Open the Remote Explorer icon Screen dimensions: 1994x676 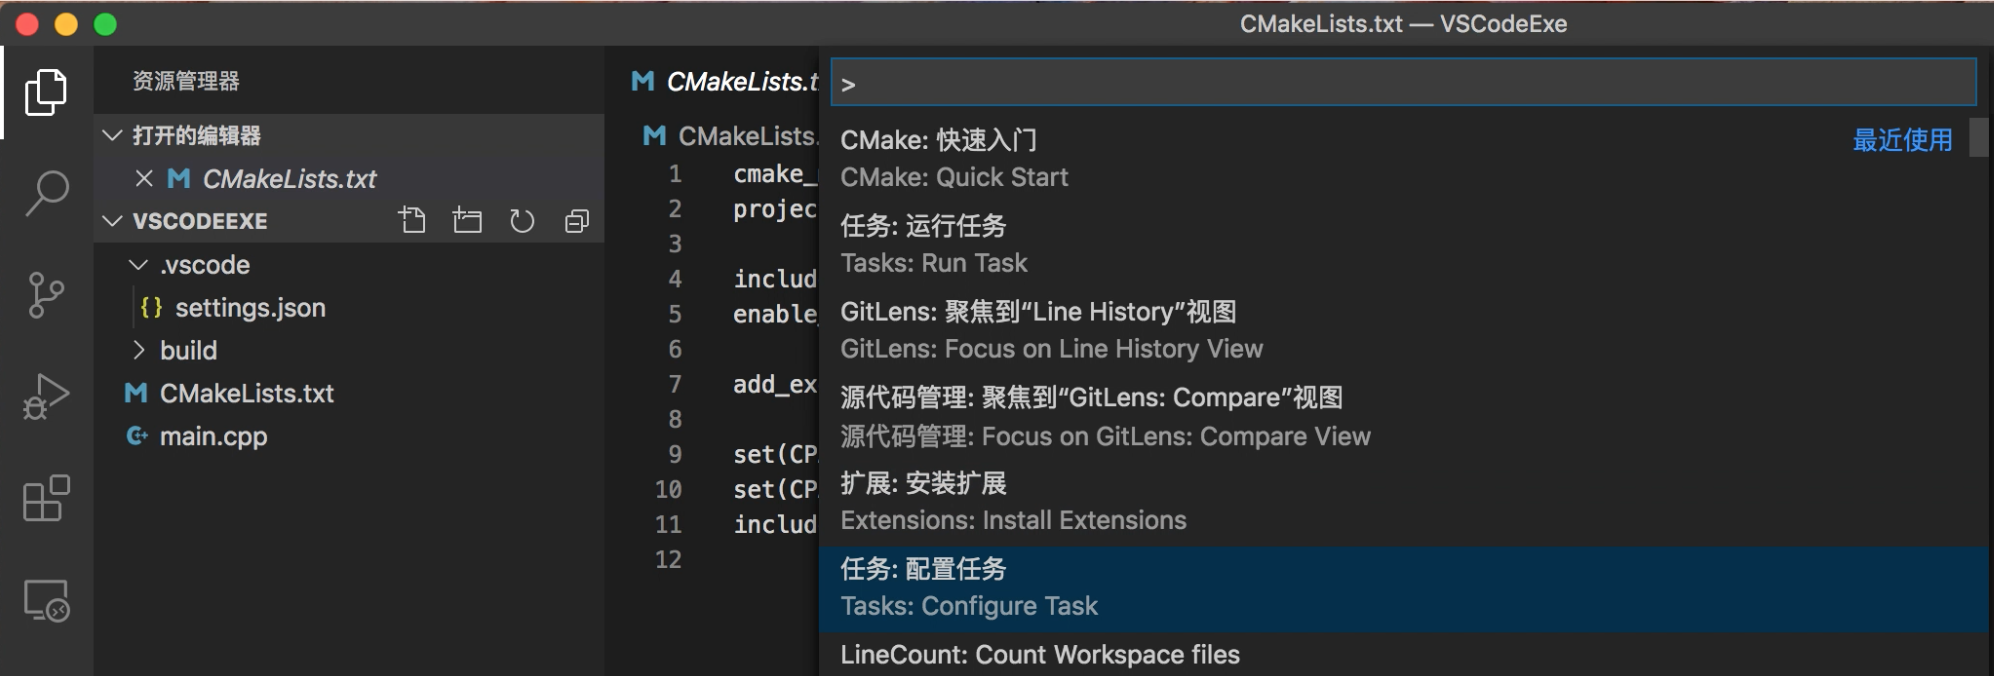[46, 600]
